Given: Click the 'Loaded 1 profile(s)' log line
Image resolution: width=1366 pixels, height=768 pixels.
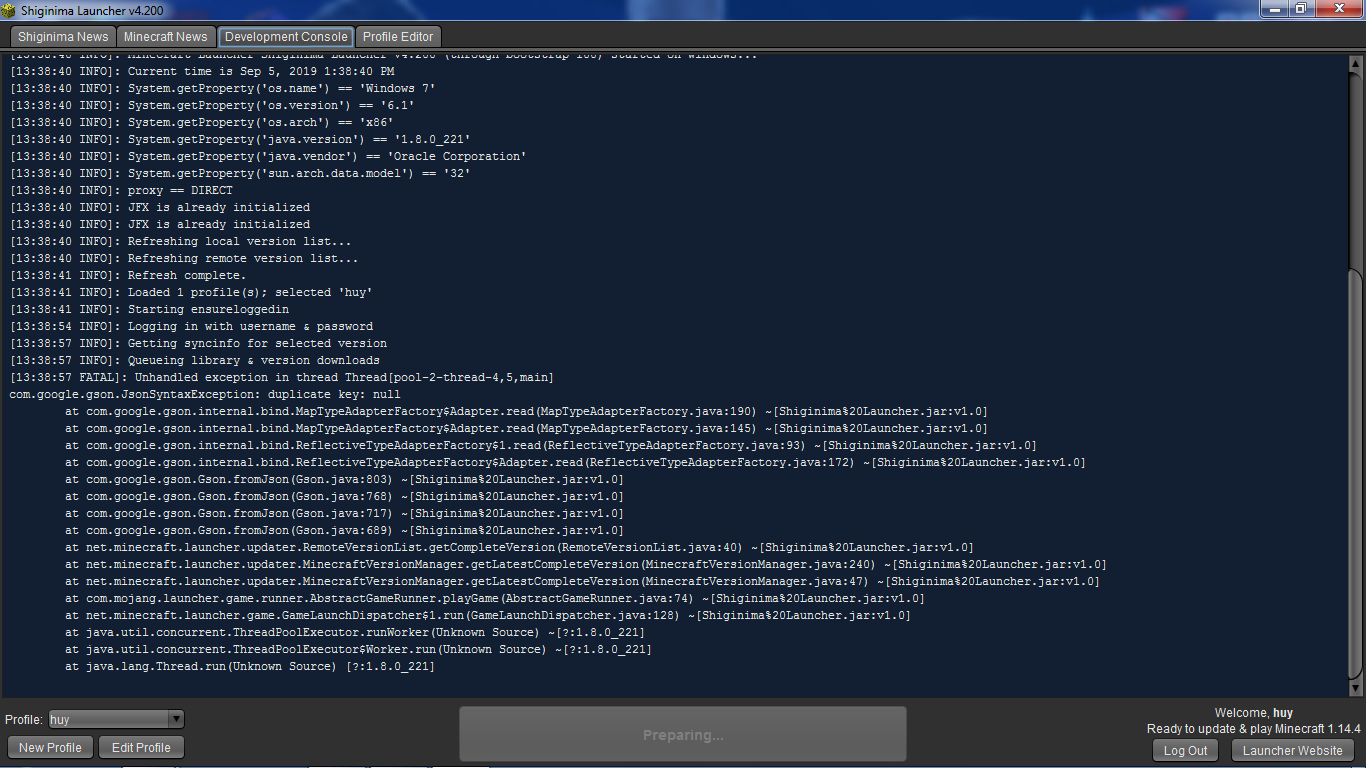Looking at the screenshot, I should click(x=191, y=292).
